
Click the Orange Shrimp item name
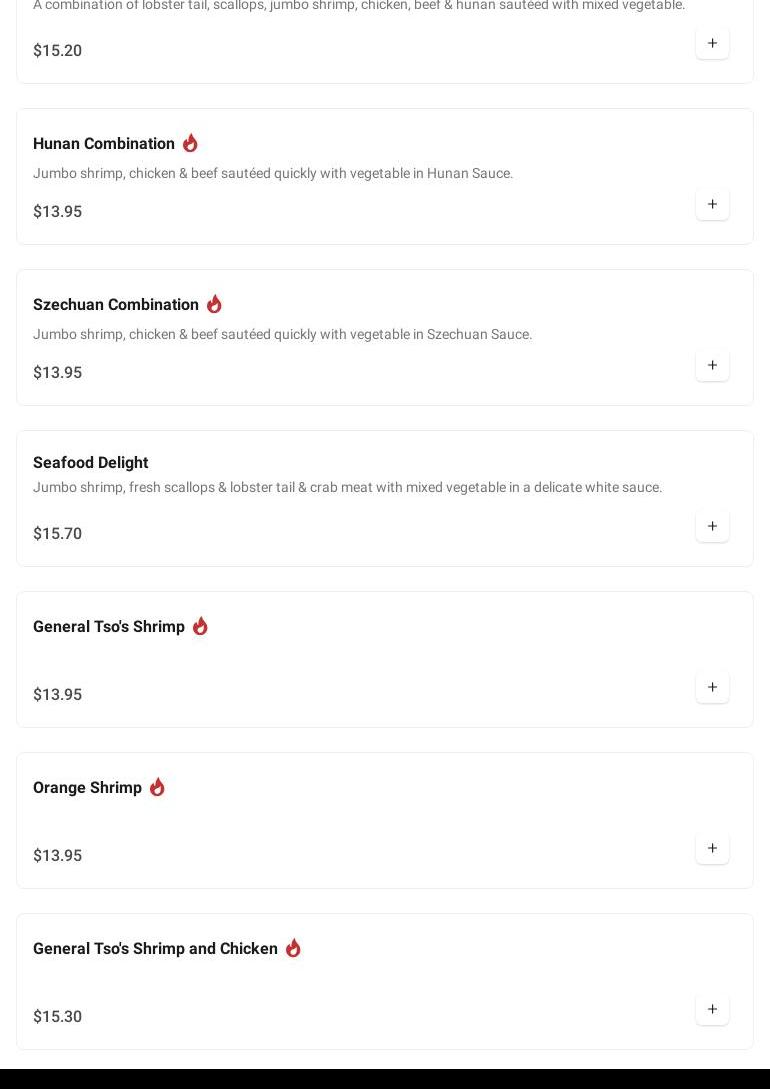[87, 788]
